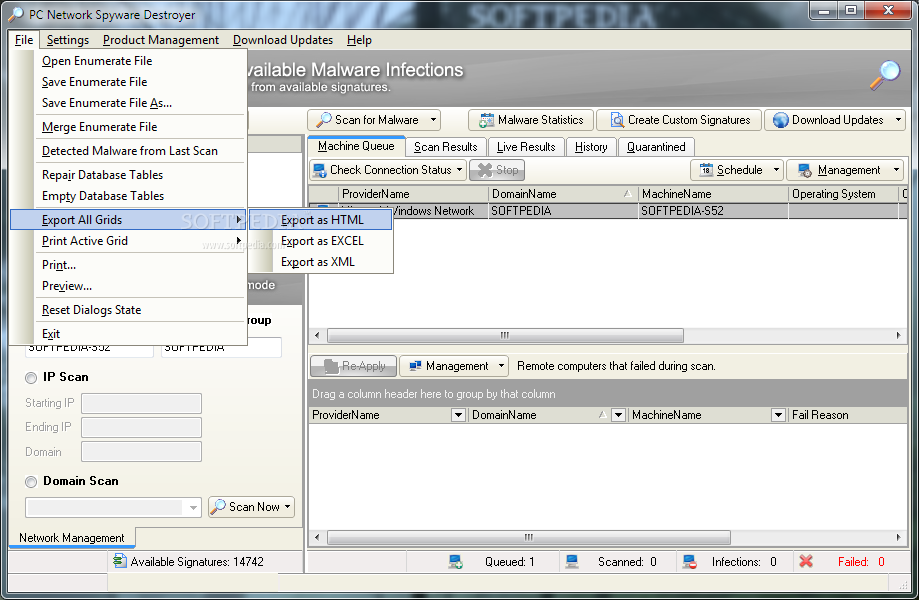Select Repair Database Tables menu item

[128, 175]
